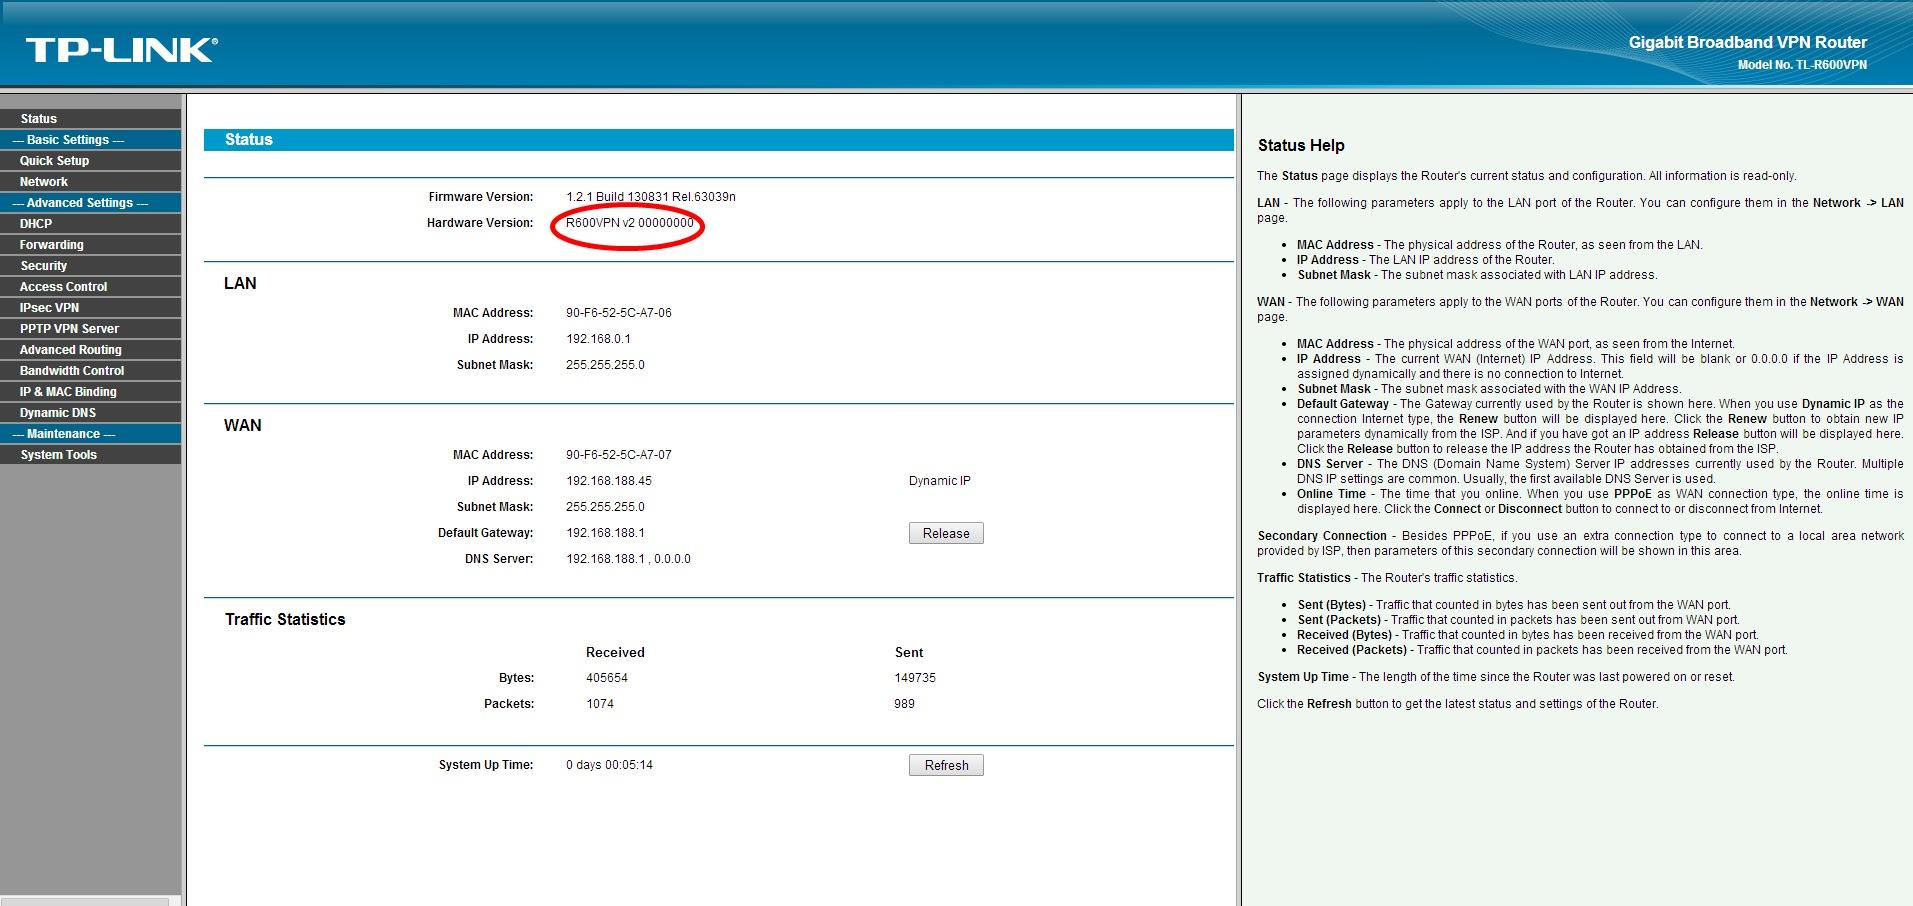Click the Basic Settings section header
Image resolution: width=1913 pixels, height=906 pixels.
pyautogui.click(x=90, y=139)
